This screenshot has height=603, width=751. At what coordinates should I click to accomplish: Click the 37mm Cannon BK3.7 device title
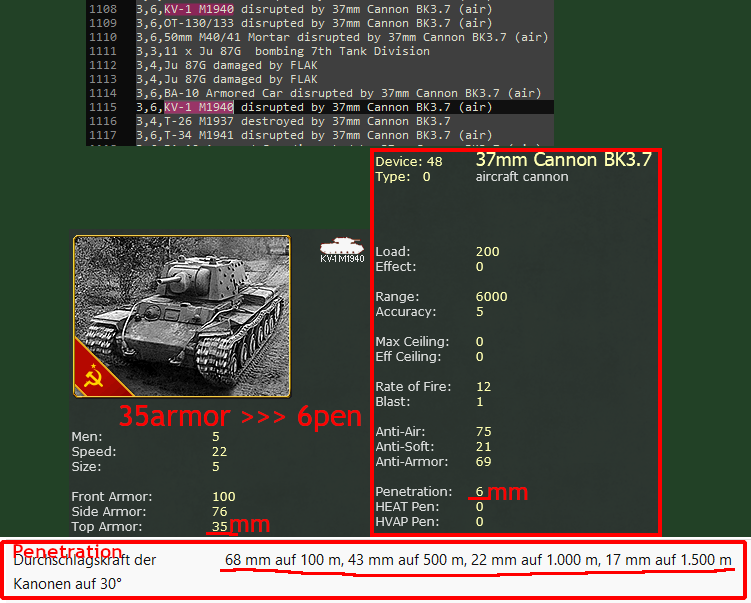[563, 159]
